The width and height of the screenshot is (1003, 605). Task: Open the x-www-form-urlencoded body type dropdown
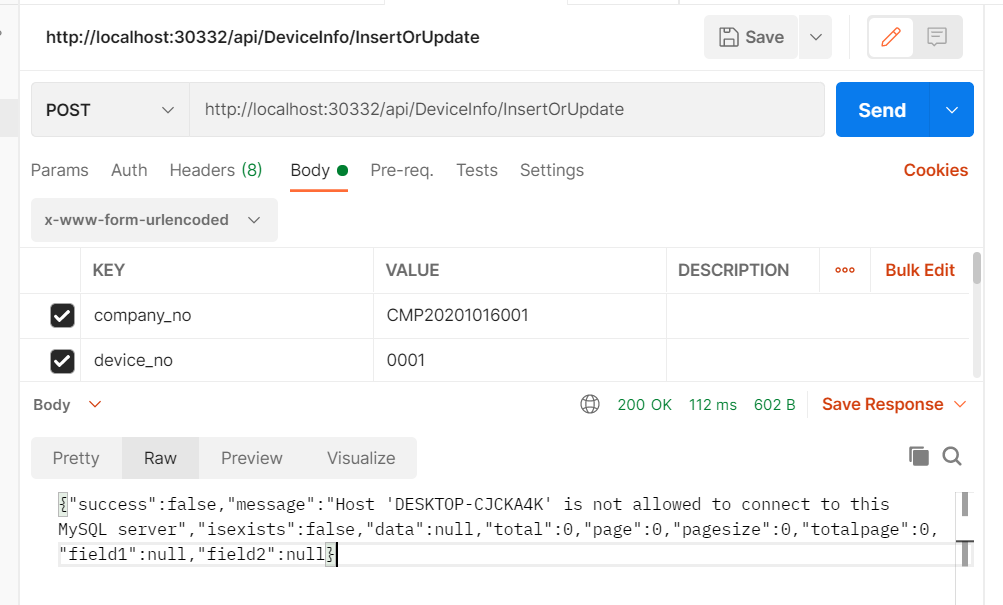point(154,220)
